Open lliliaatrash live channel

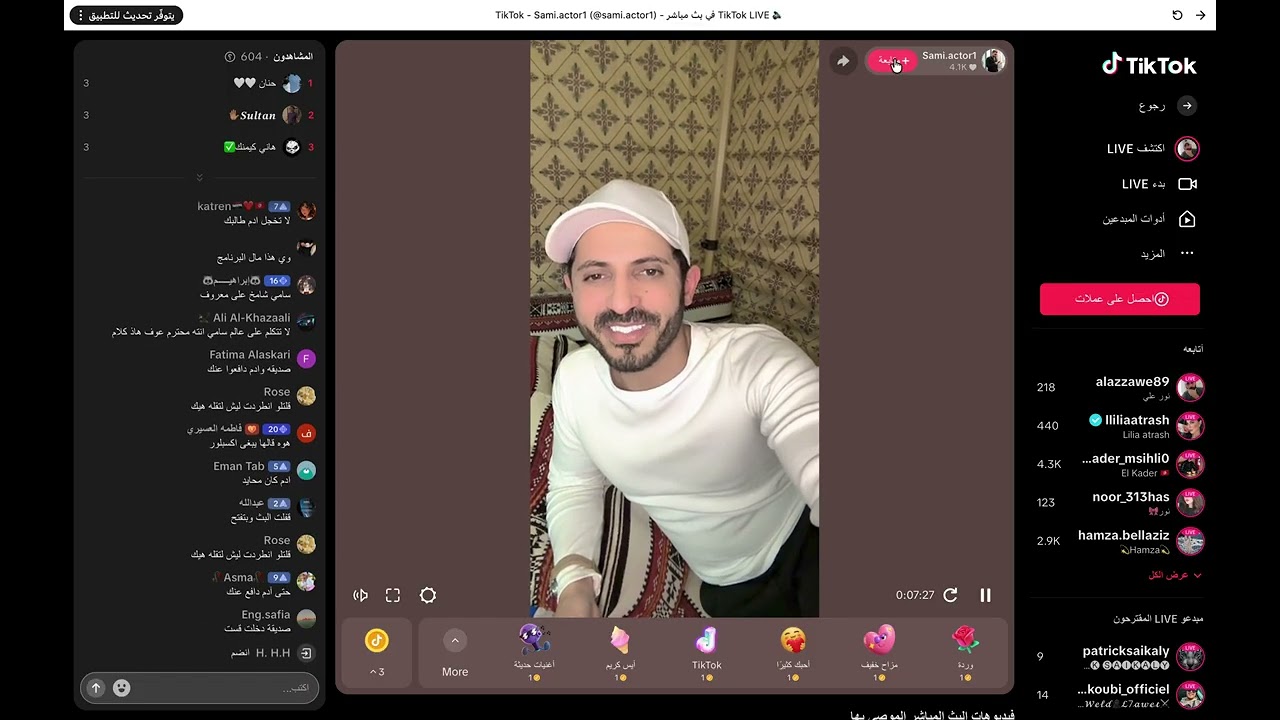coord(1120,426)
